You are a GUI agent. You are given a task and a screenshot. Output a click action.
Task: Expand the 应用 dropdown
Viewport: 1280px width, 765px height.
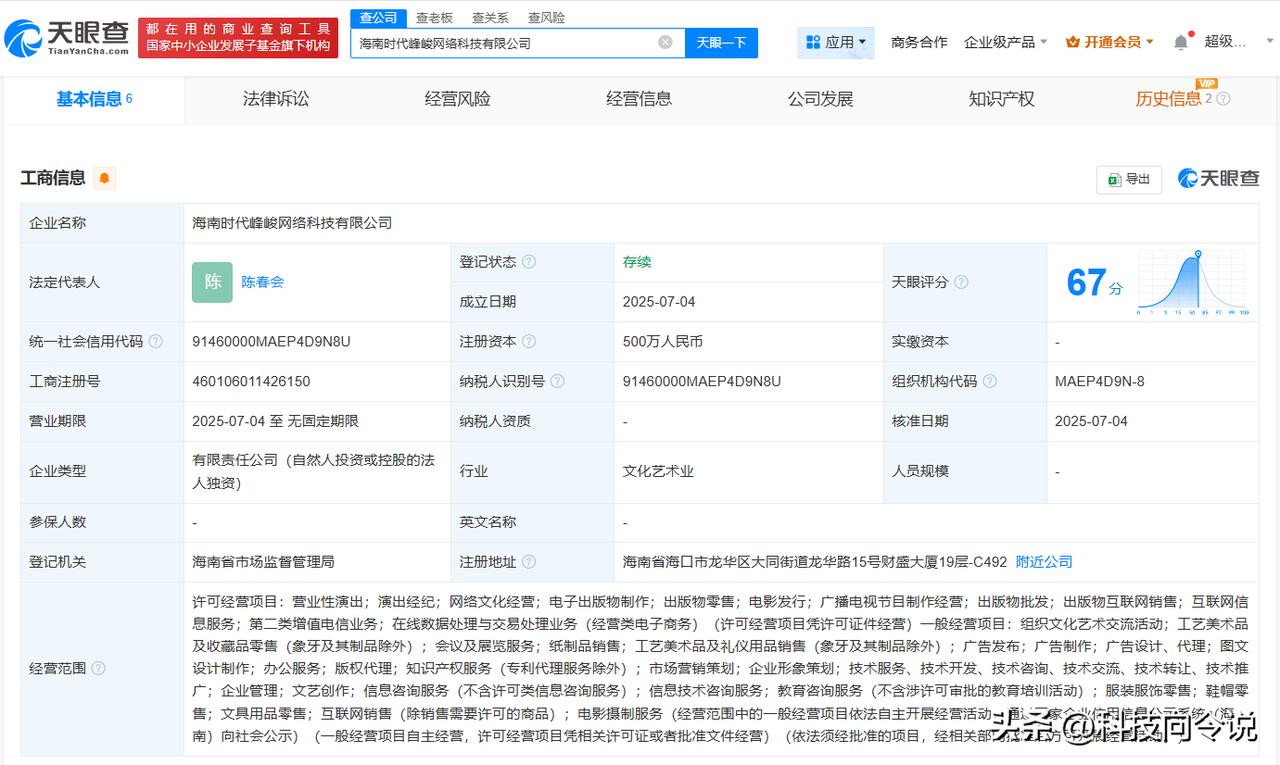coord(837,42)
